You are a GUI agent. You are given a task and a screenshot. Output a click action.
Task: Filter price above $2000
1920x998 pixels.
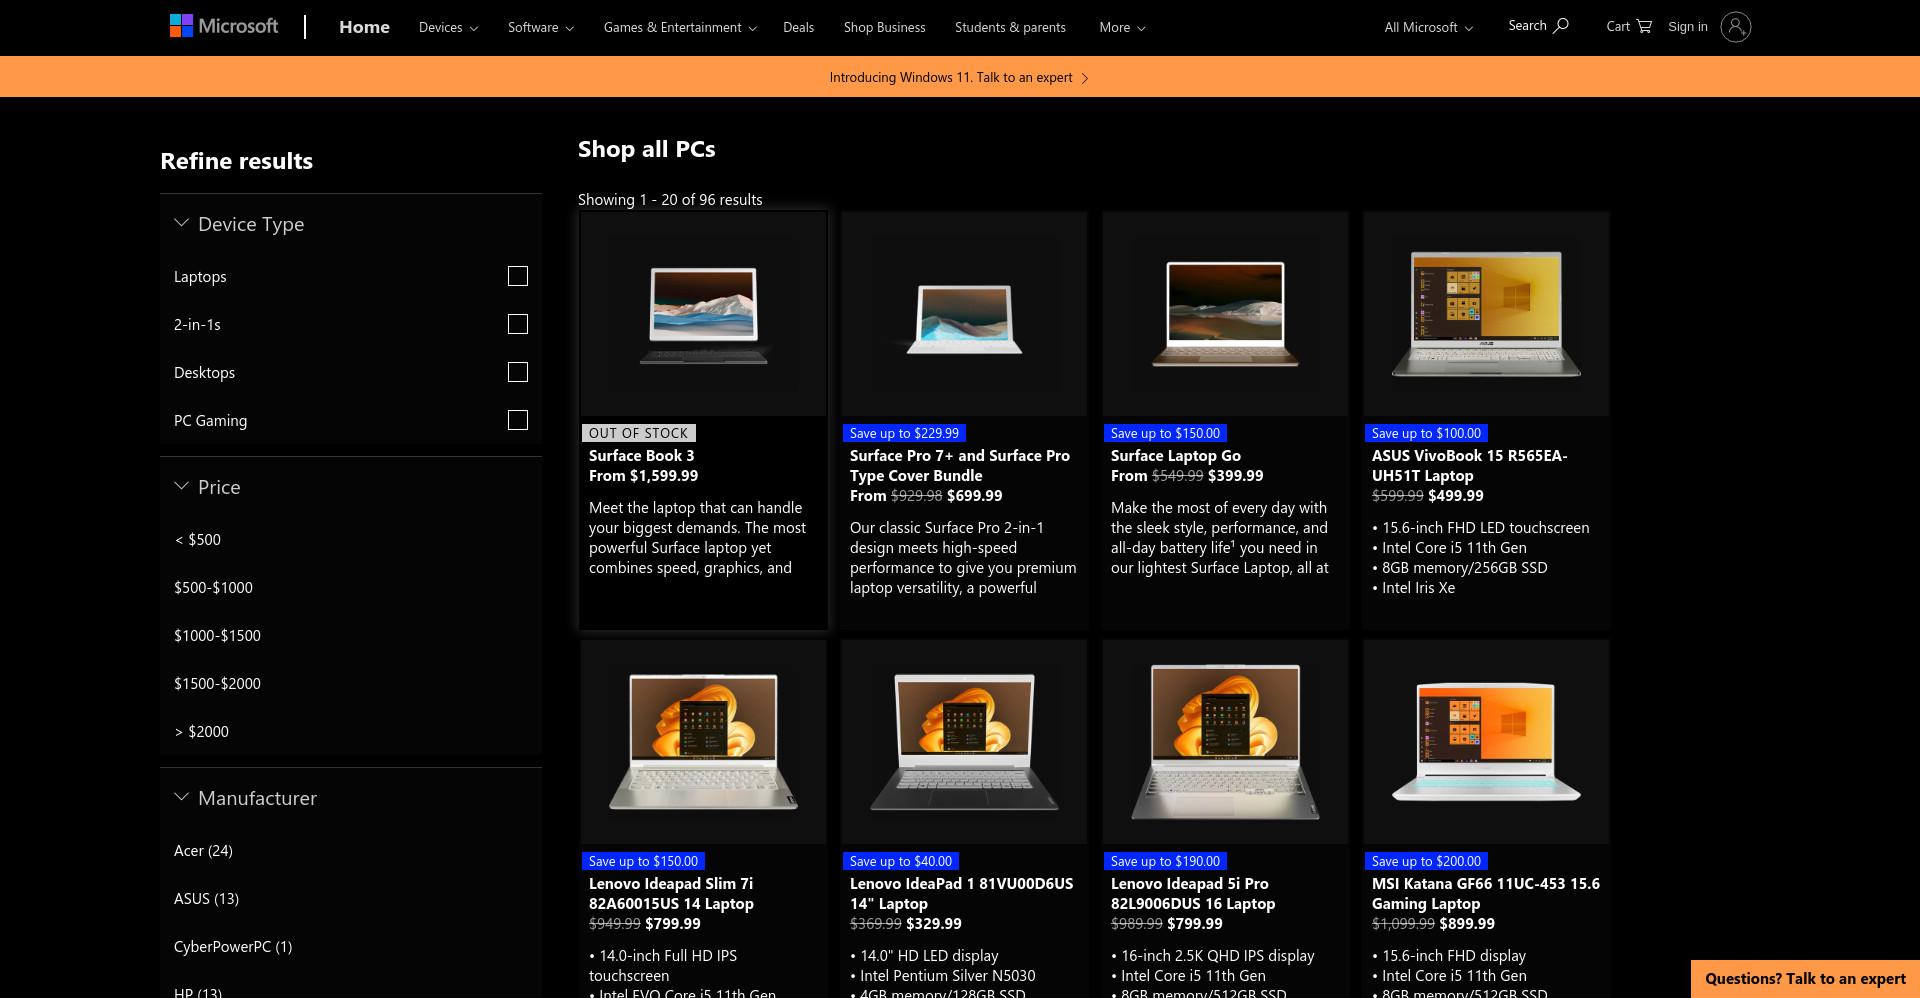tap(201, 732)
